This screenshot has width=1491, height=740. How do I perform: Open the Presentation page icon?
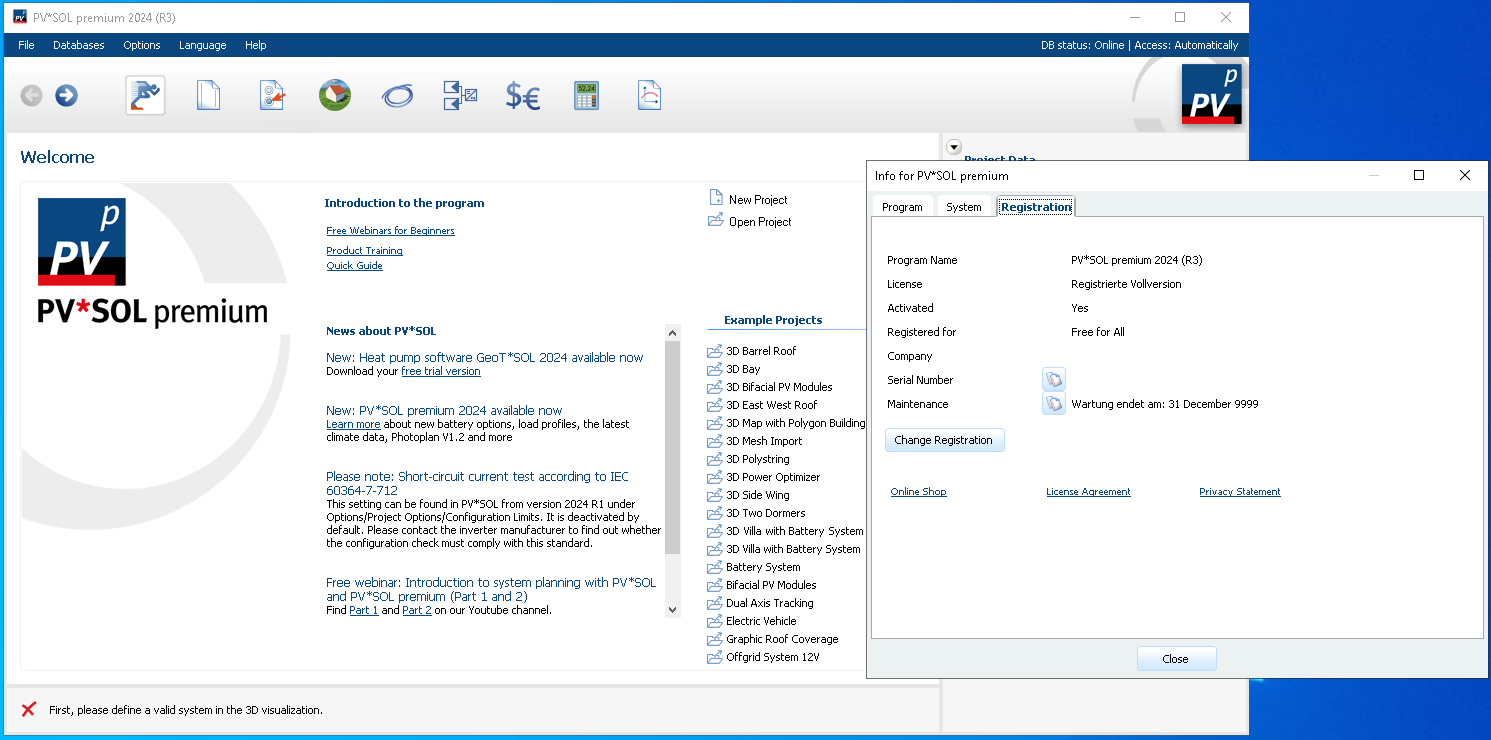[649, 96]
